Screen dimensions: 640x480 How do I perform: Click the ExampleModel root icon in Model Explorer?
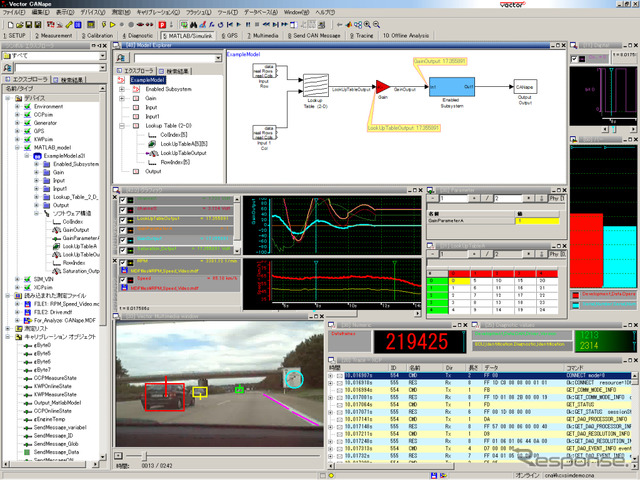(121, 80)
